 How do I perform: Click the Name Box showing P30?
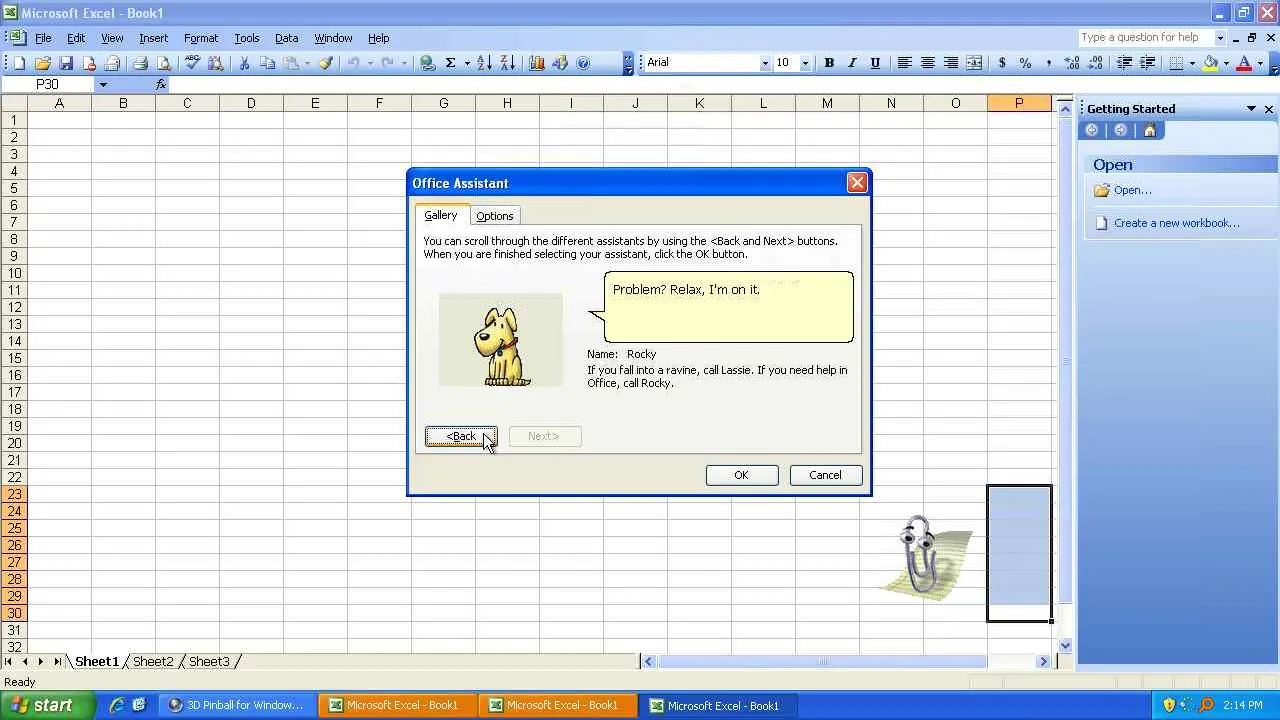[47, 85]
